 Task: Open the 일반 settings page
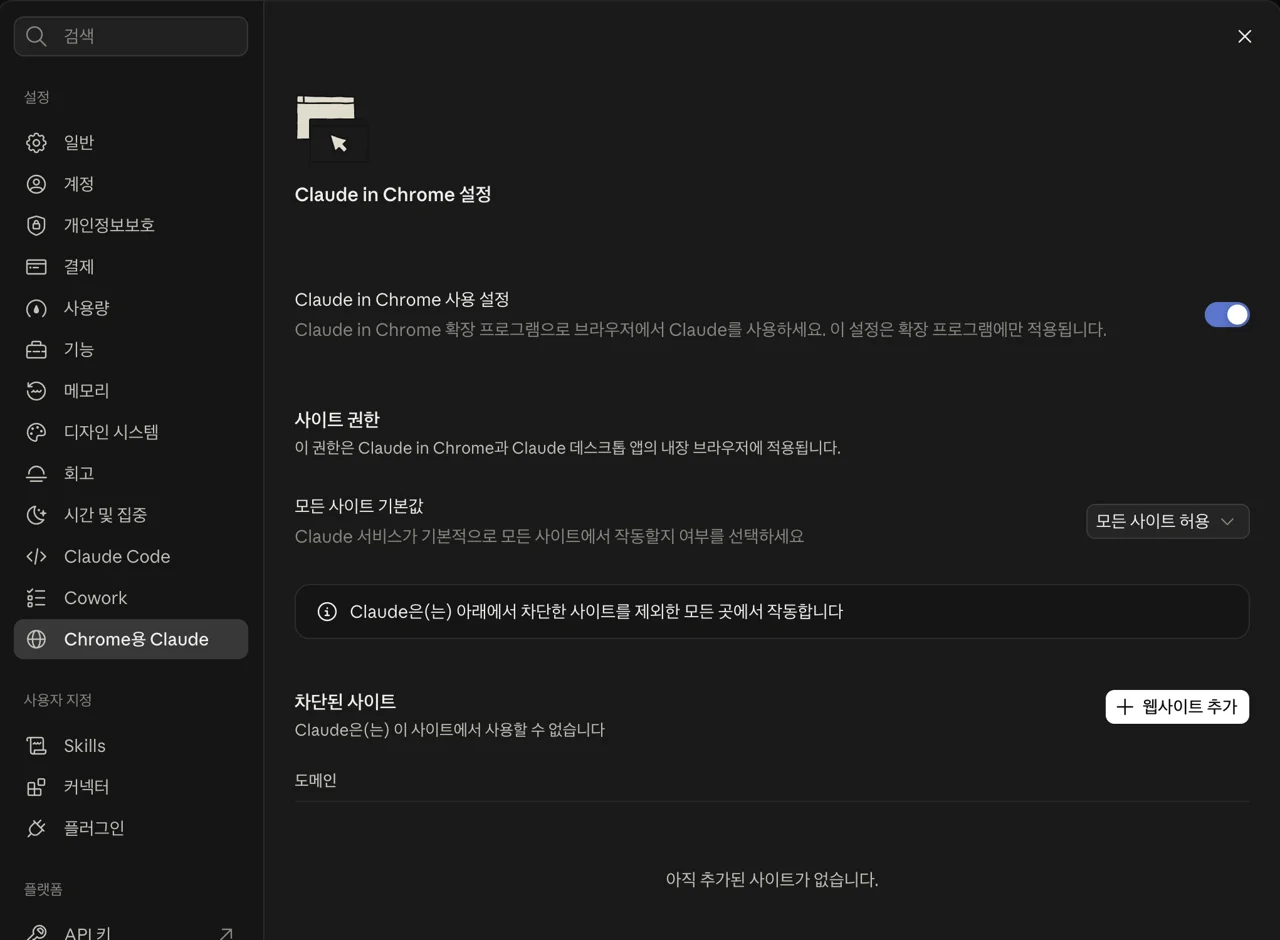click(131, 143)
